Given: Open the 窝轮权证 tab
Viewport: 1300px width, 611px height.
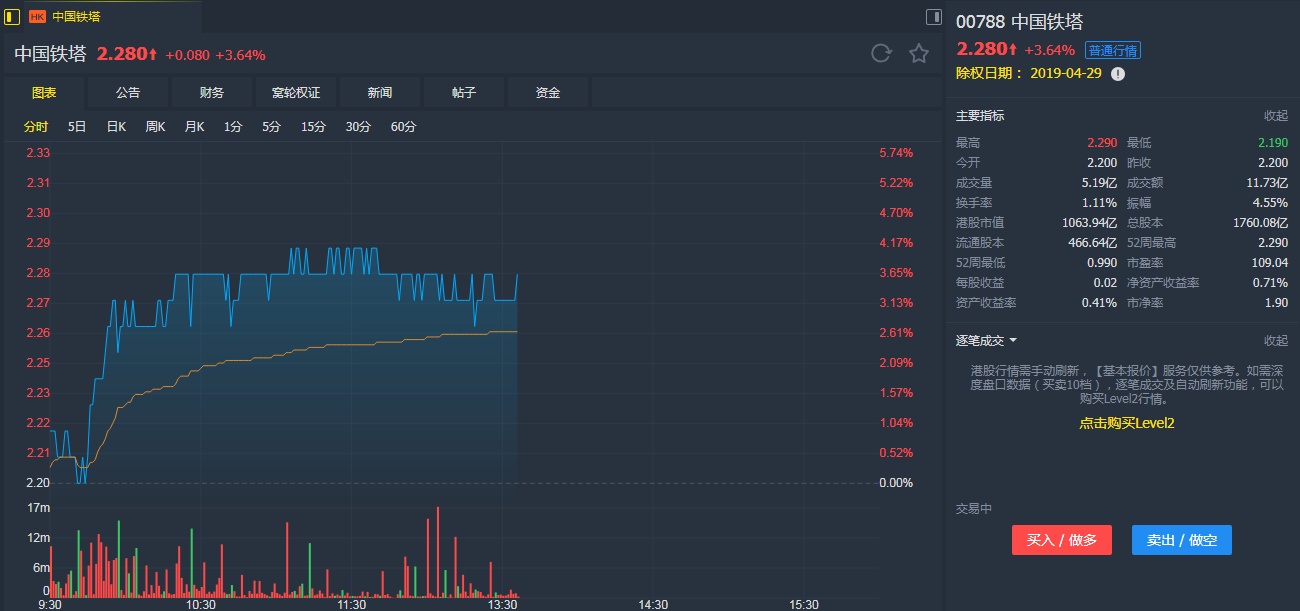Looking at the screenshot, I should click(x=296, y=93).
